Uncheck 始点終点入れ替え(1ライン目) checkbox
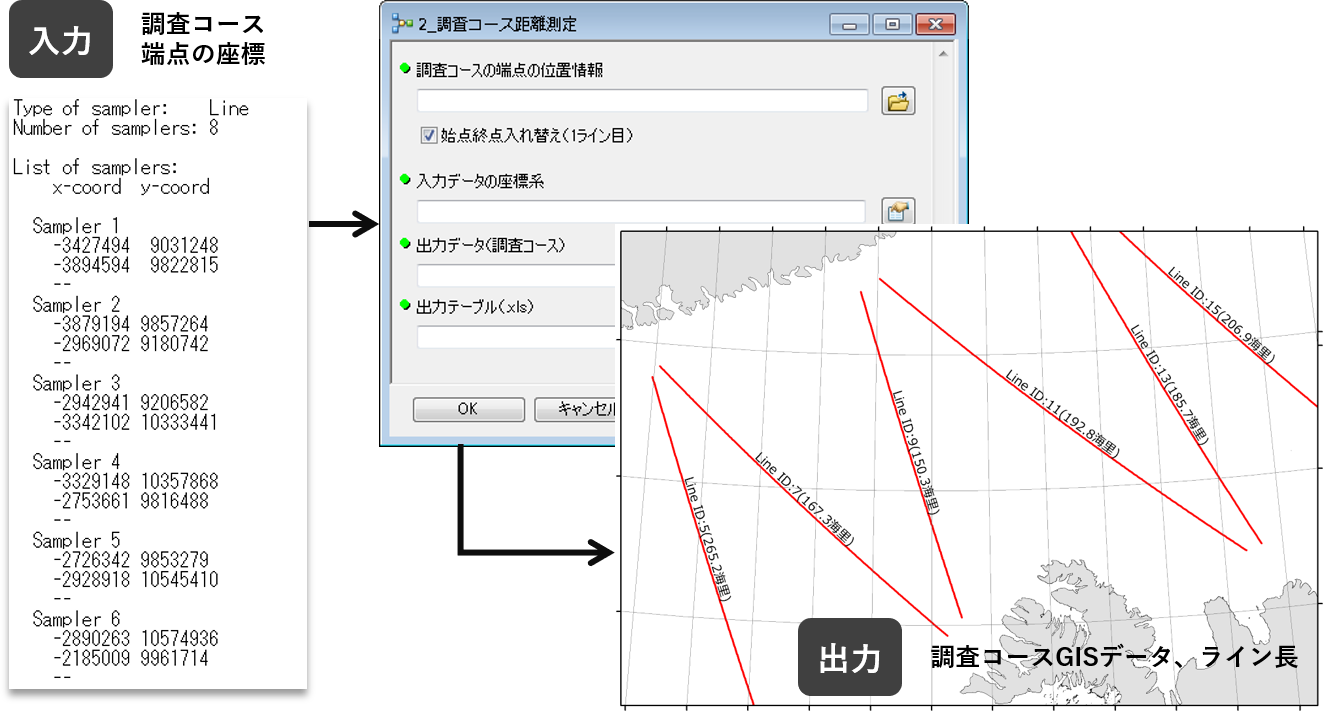This screenshot has height=712, width=1324. pos(430,134)
